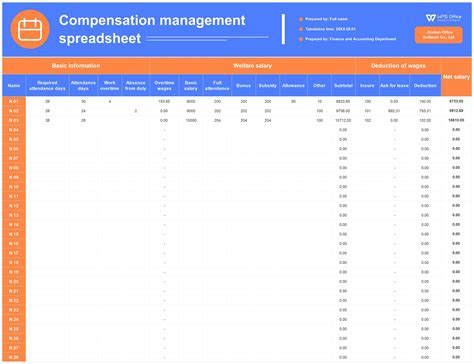Select the 'N 04' name cell
The height and width of the screenshot is (364, 474).
coord(14,130)
